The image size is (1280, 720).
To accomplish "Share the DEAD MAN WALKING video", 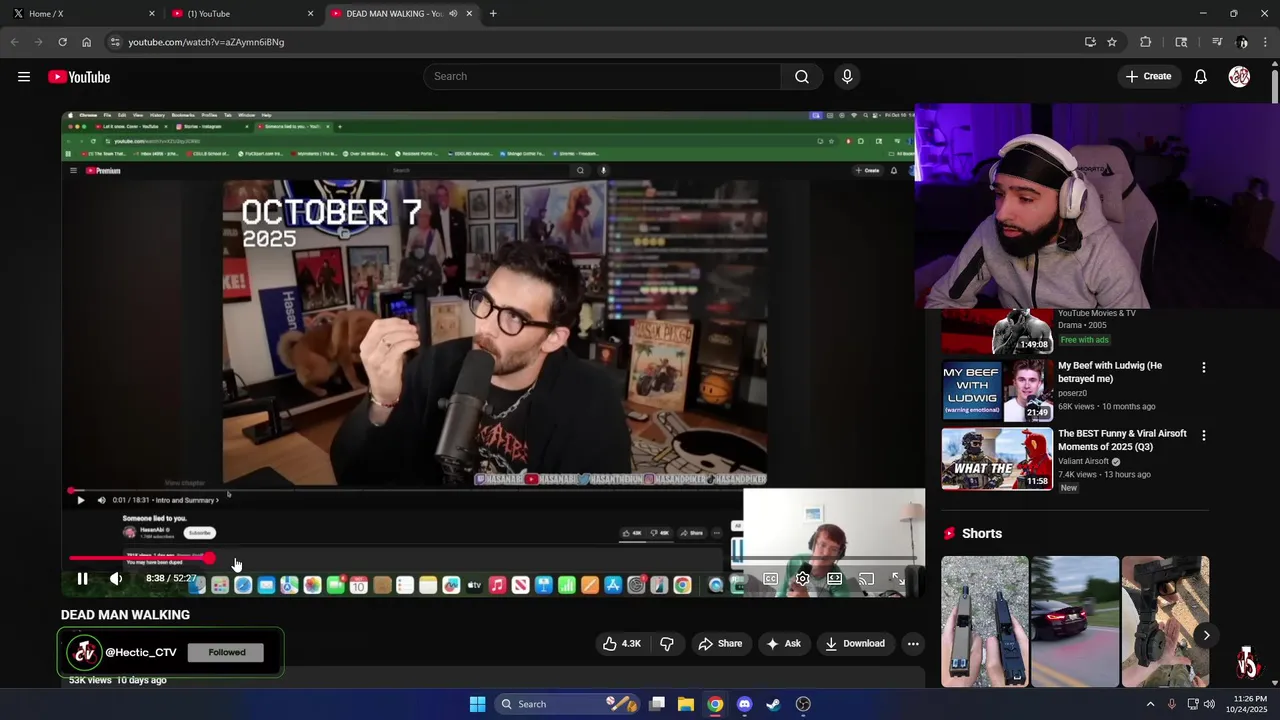I will coord(720,644).
